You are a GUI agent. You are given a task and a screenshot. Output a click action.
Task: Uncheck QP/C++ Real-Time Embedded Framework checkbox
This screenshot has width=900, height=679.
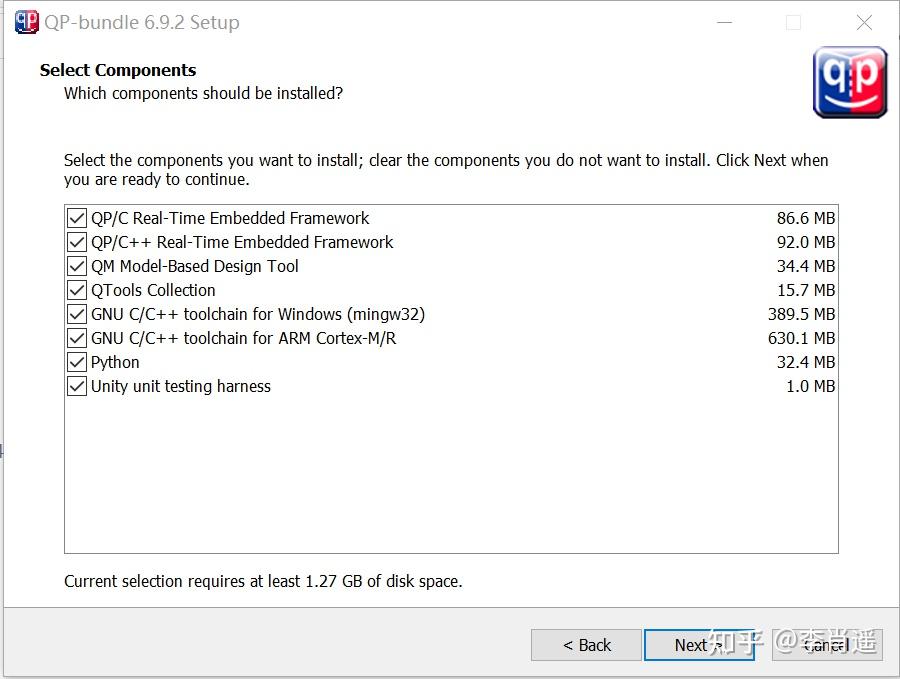[77, 242]
